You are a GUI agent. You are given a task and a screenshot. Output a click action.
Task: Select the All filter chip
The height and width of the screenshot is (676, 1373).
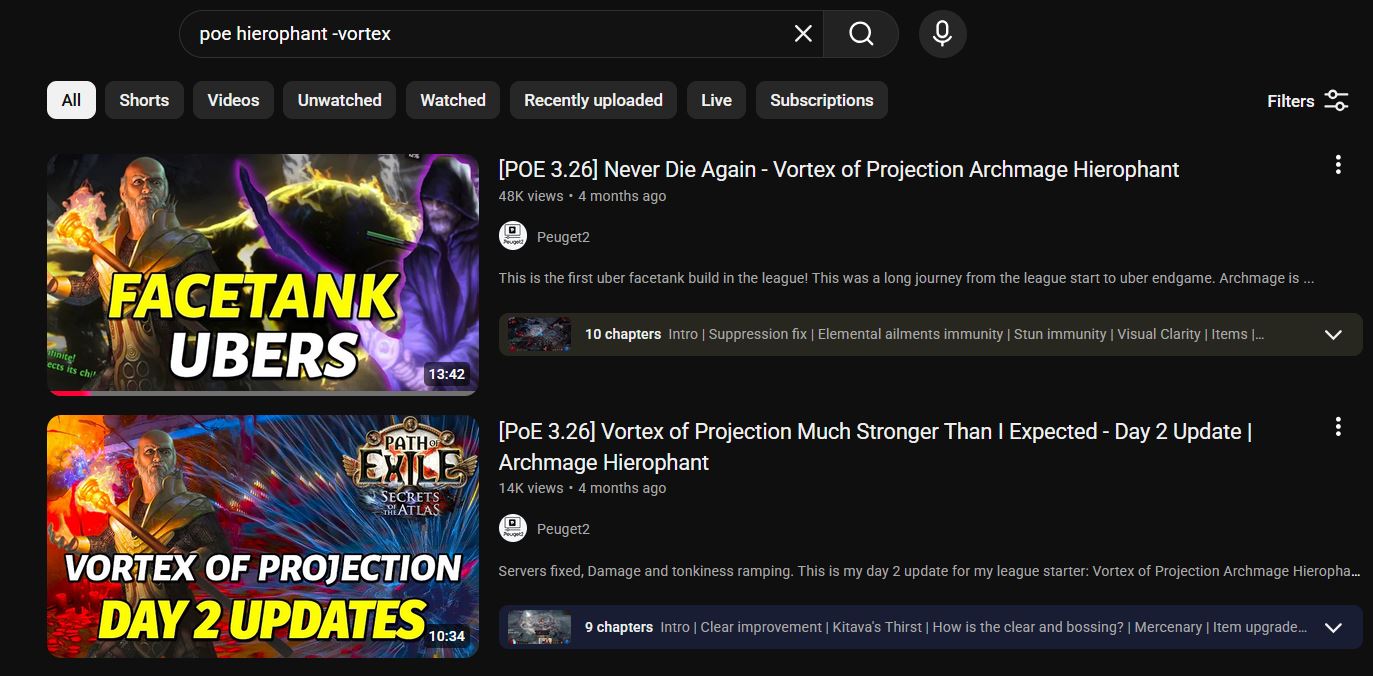pyautogui.click(x=71, y=100)
